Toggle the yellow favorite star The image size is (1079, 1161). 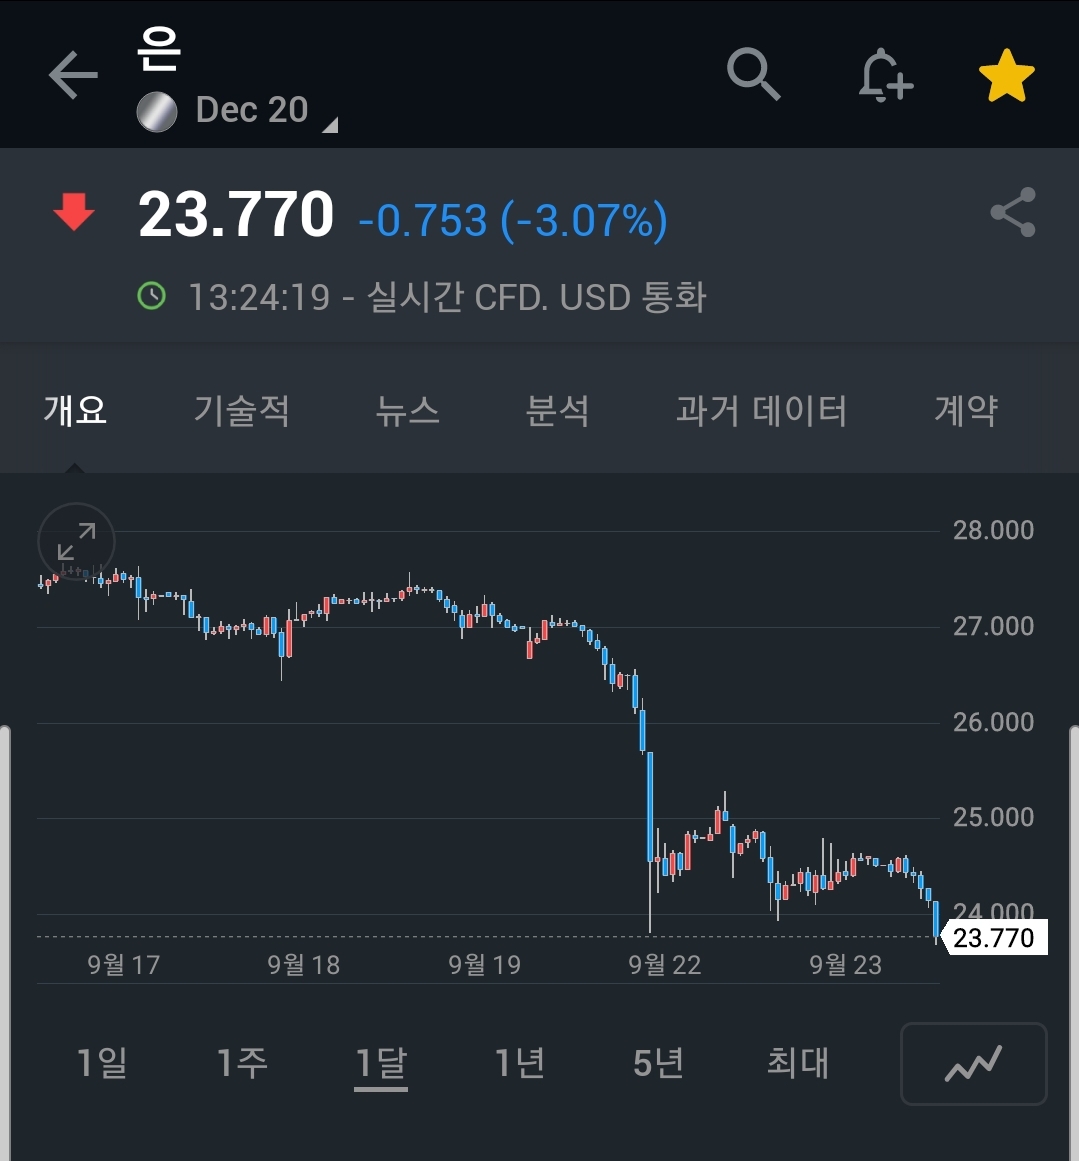point(1005,76)
